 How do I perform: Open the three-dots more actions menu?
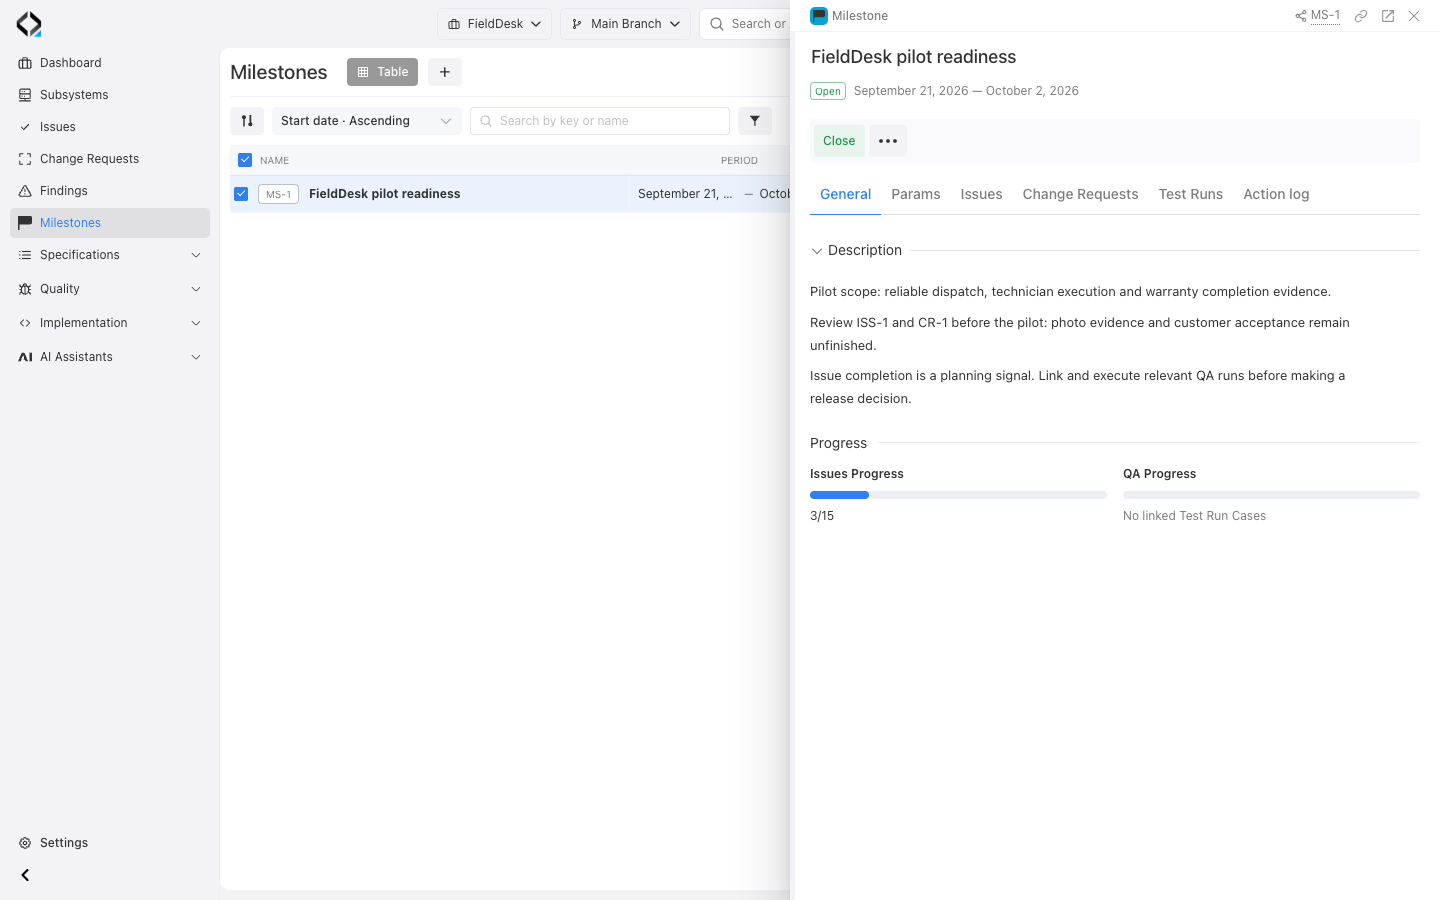coord(888,141)
